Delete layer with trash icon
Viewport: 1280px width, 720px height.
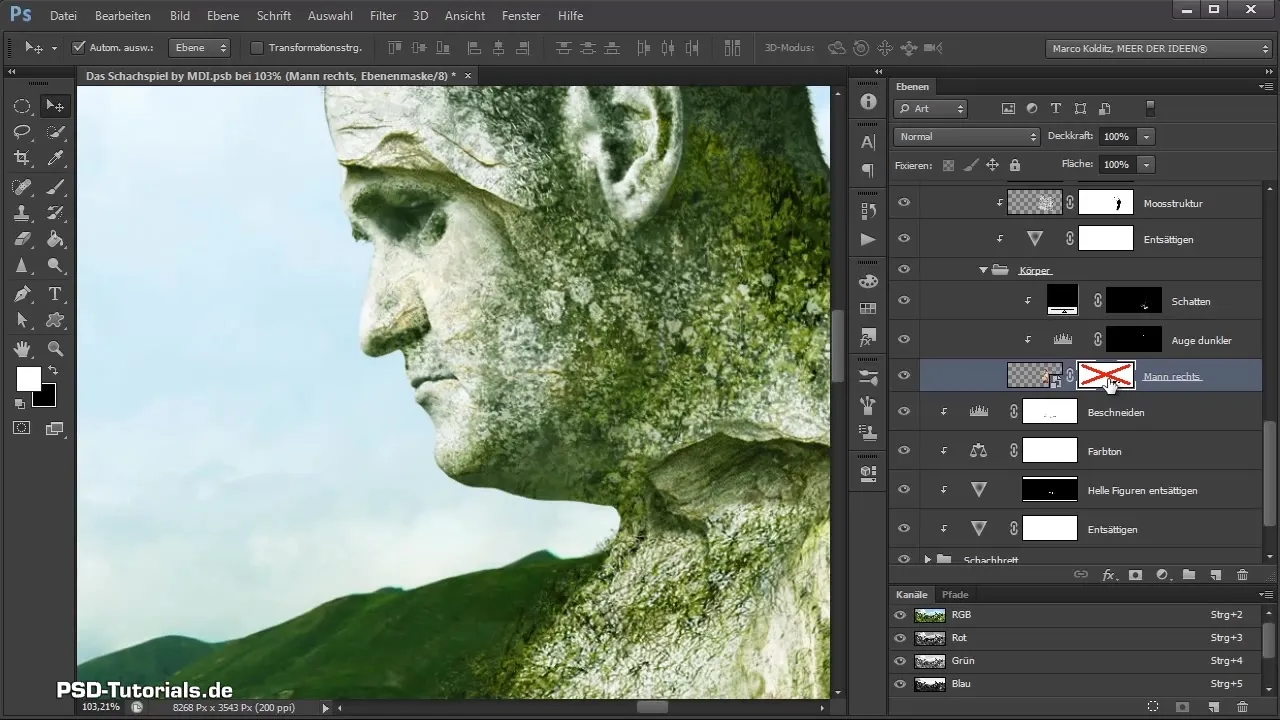tap(1242, 575)
